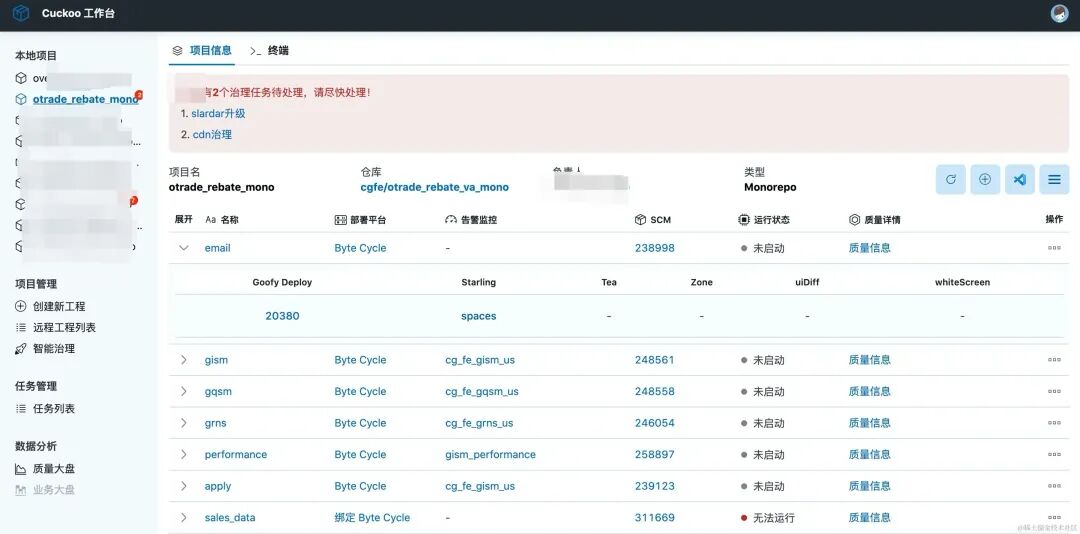Viewport: 1080px width, 534px height.
Task: Open 智能治理 in sidebar
Action: (54, 349)
